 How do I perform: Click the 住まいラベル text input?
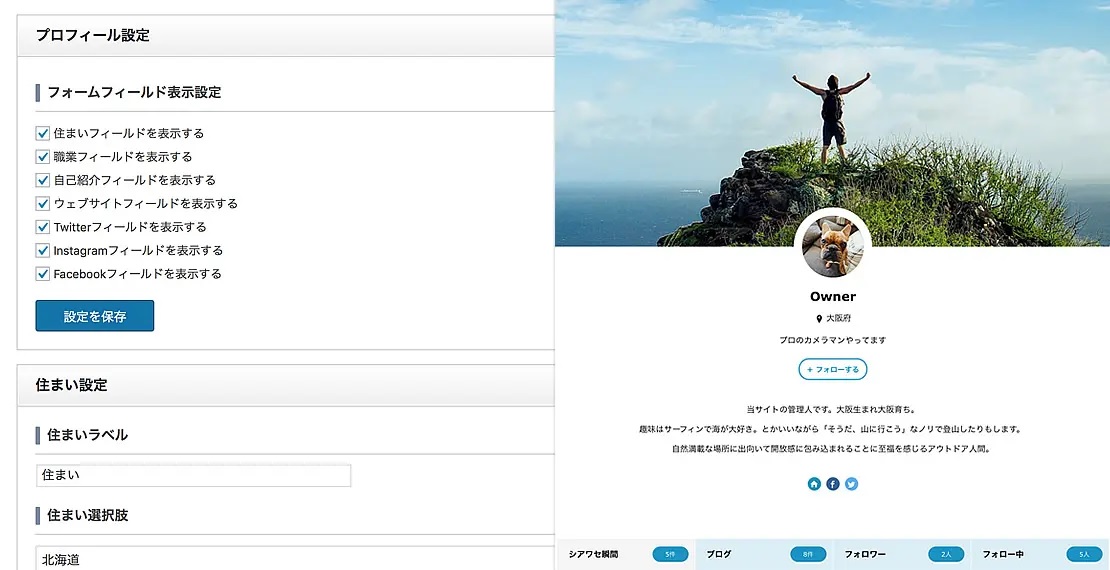(x=194, y=476)
